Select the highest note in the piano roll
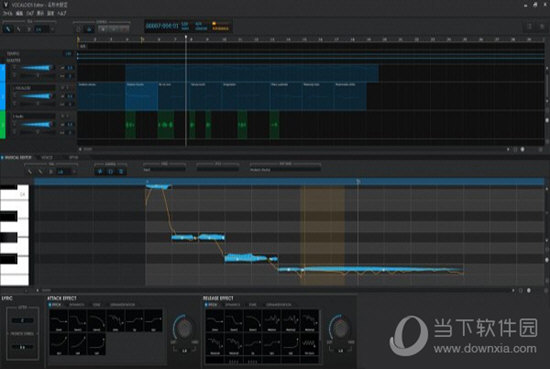 [159, 186]
